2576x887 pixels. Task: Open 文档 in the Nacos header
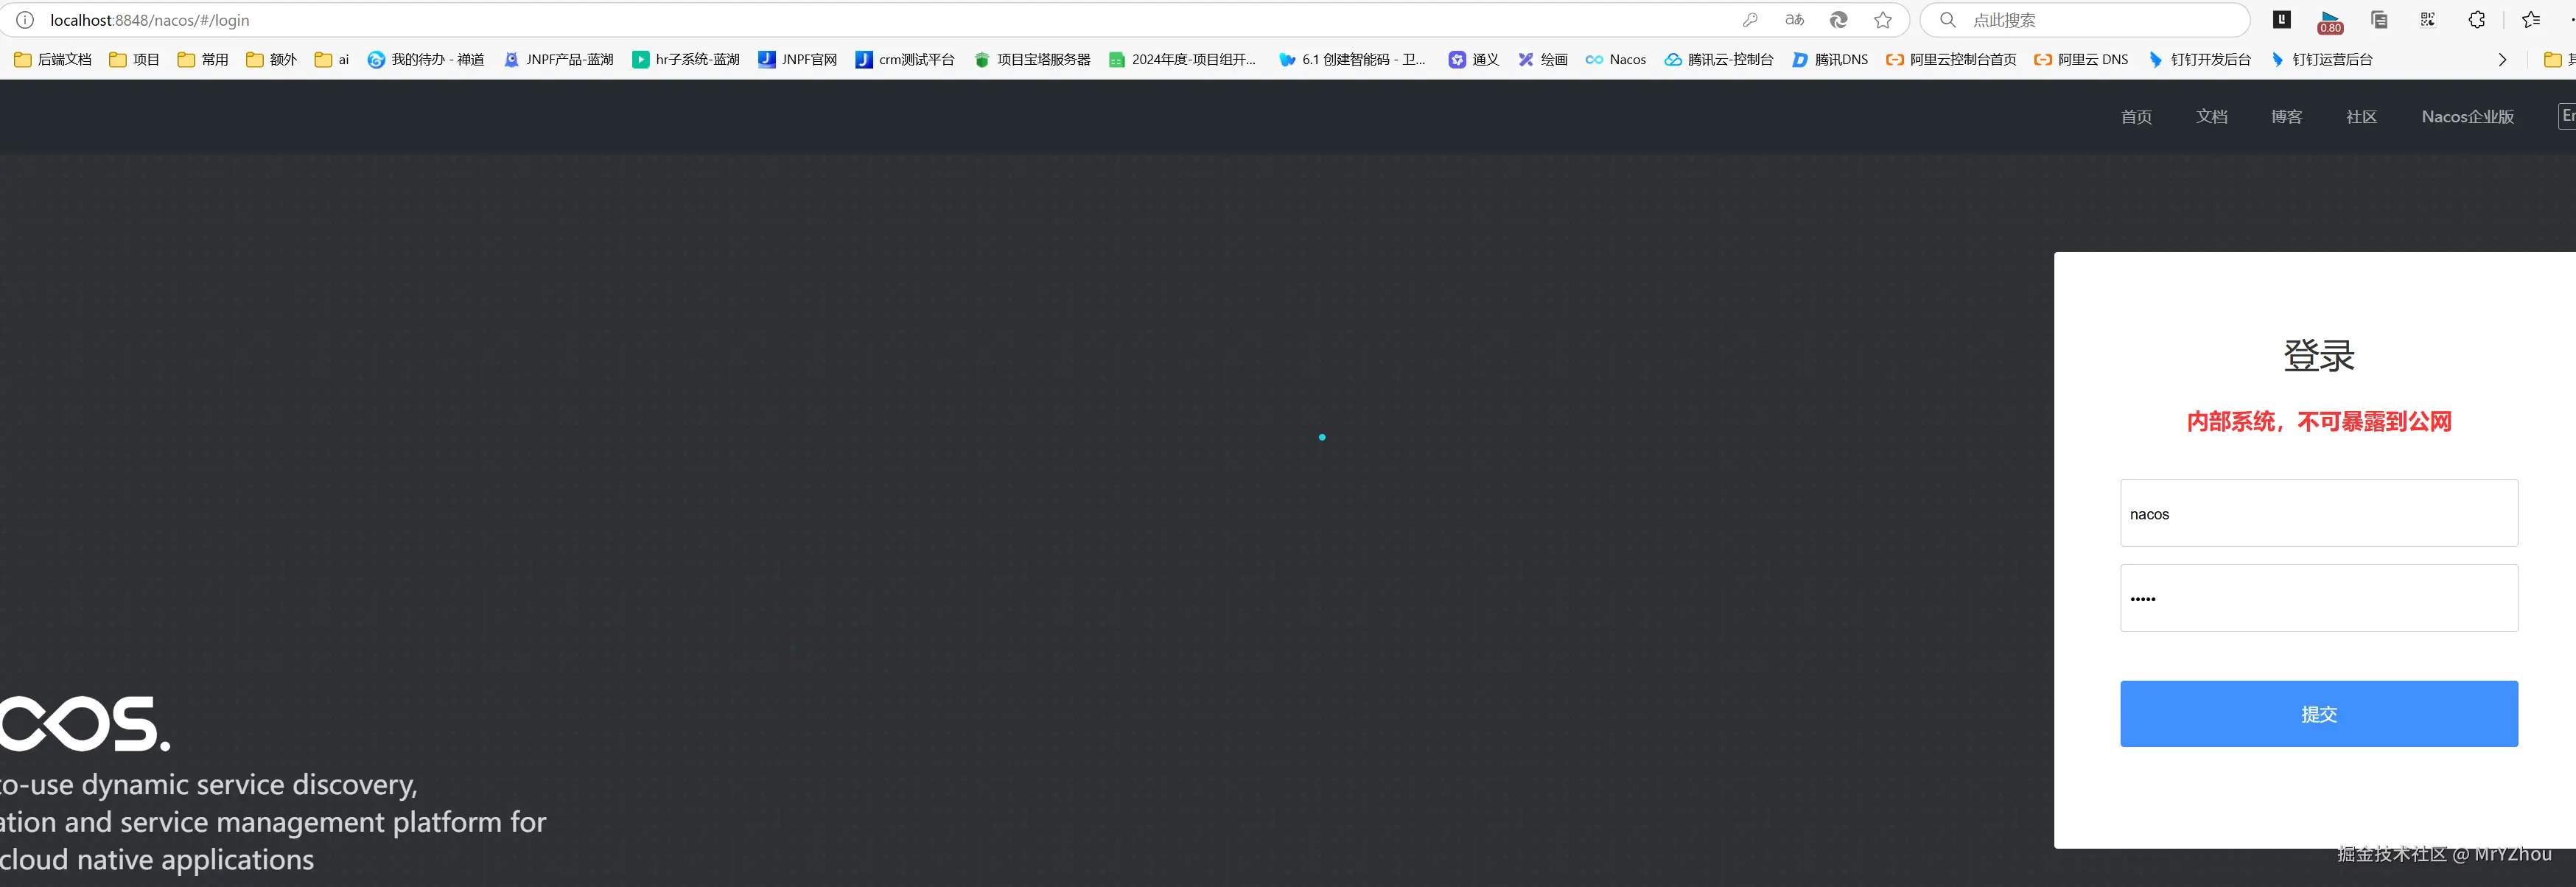[x=2211, y=117]
